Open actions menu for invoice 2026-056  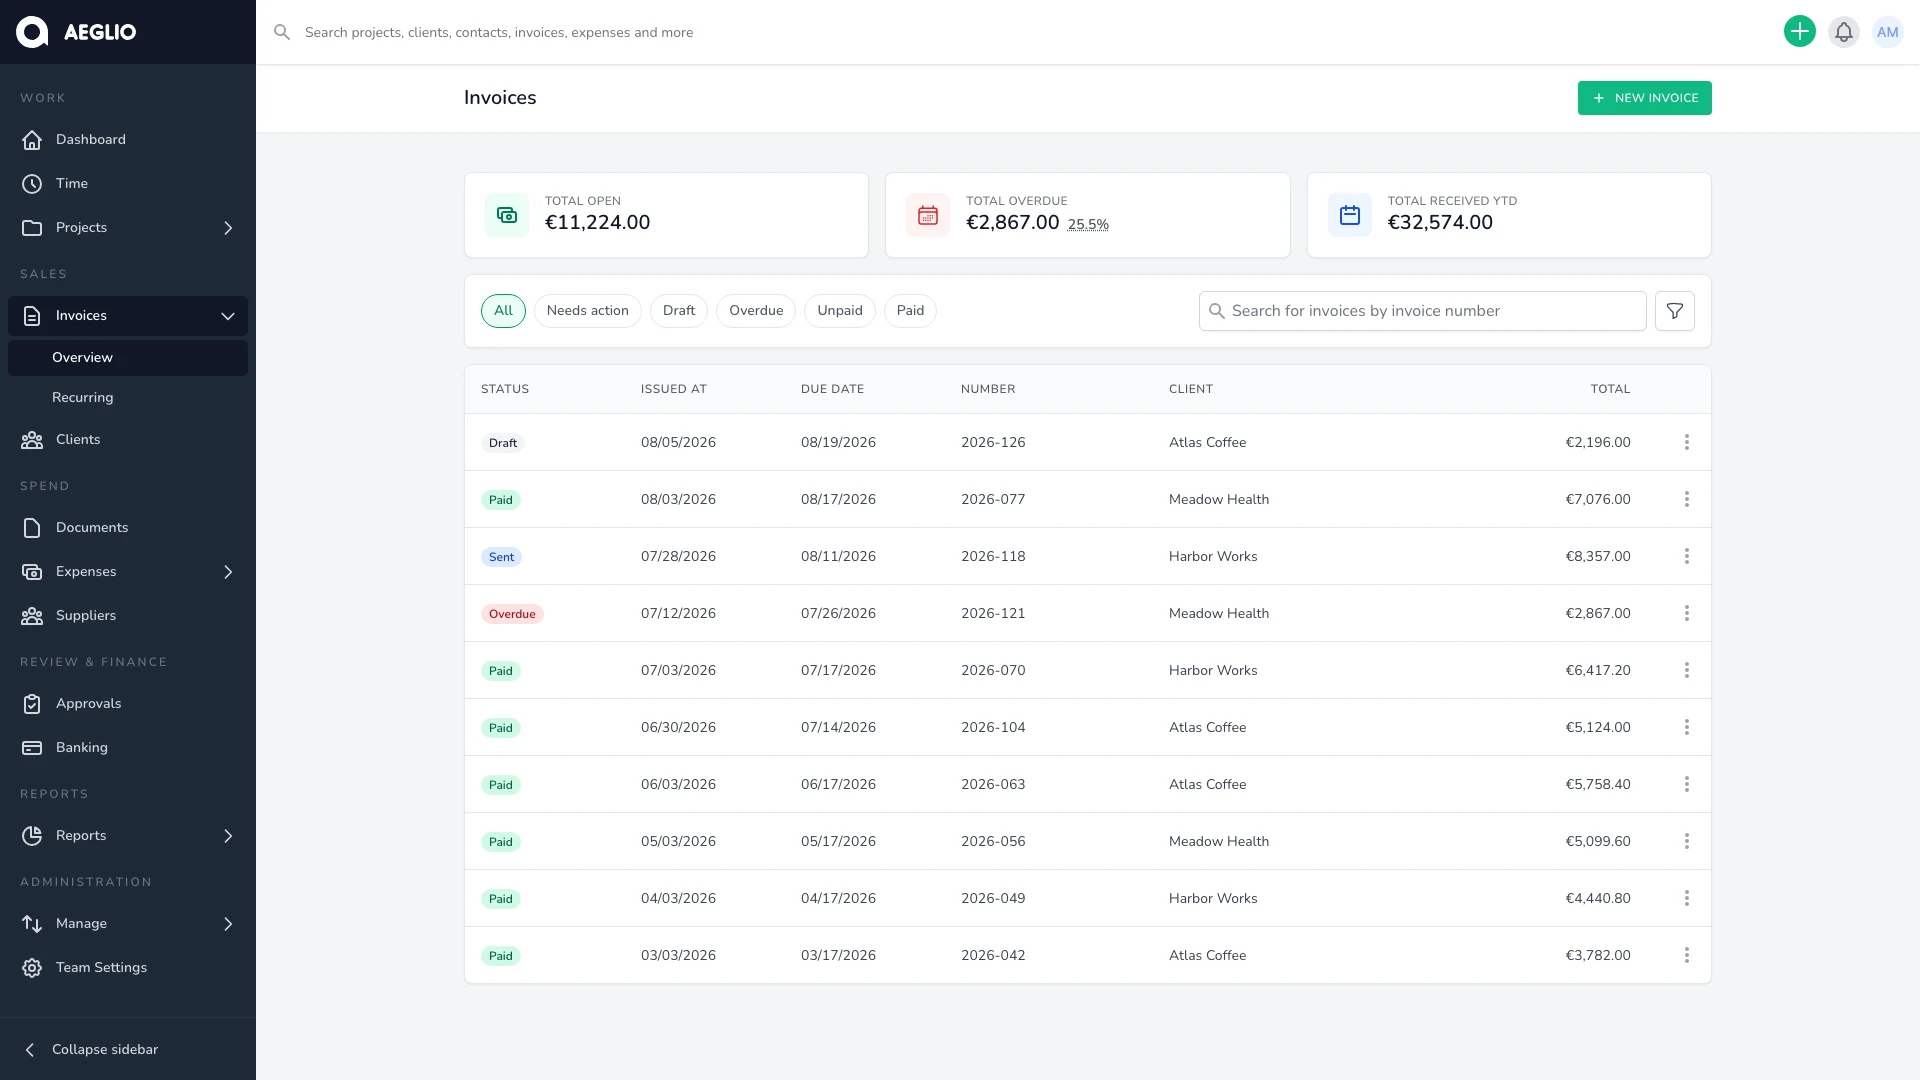1687,841
